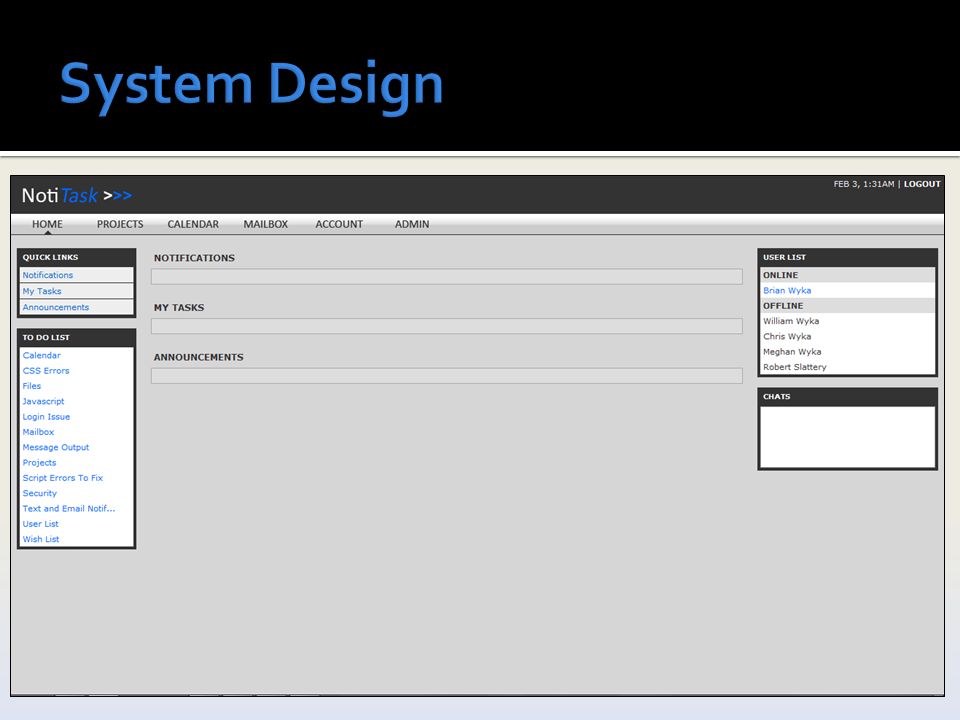Open the HOME tab
The height and width of the screenshot is (720, 960).
[47, 224]
